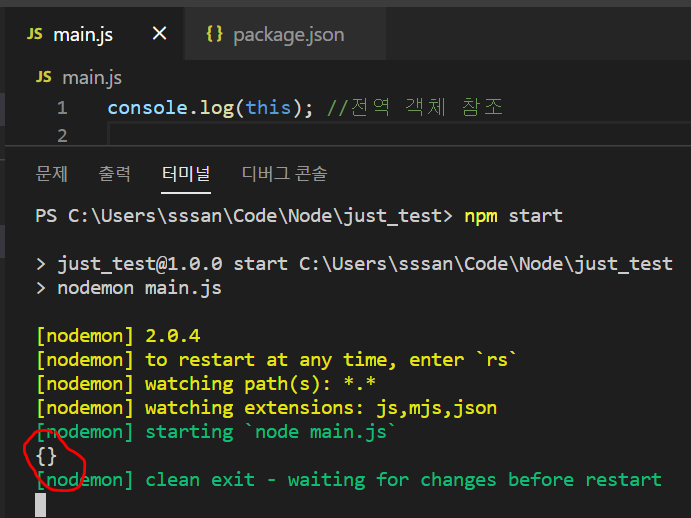
Task: Switch to the 디버그 콘솔 panel tab
Action: click(284, 173)
